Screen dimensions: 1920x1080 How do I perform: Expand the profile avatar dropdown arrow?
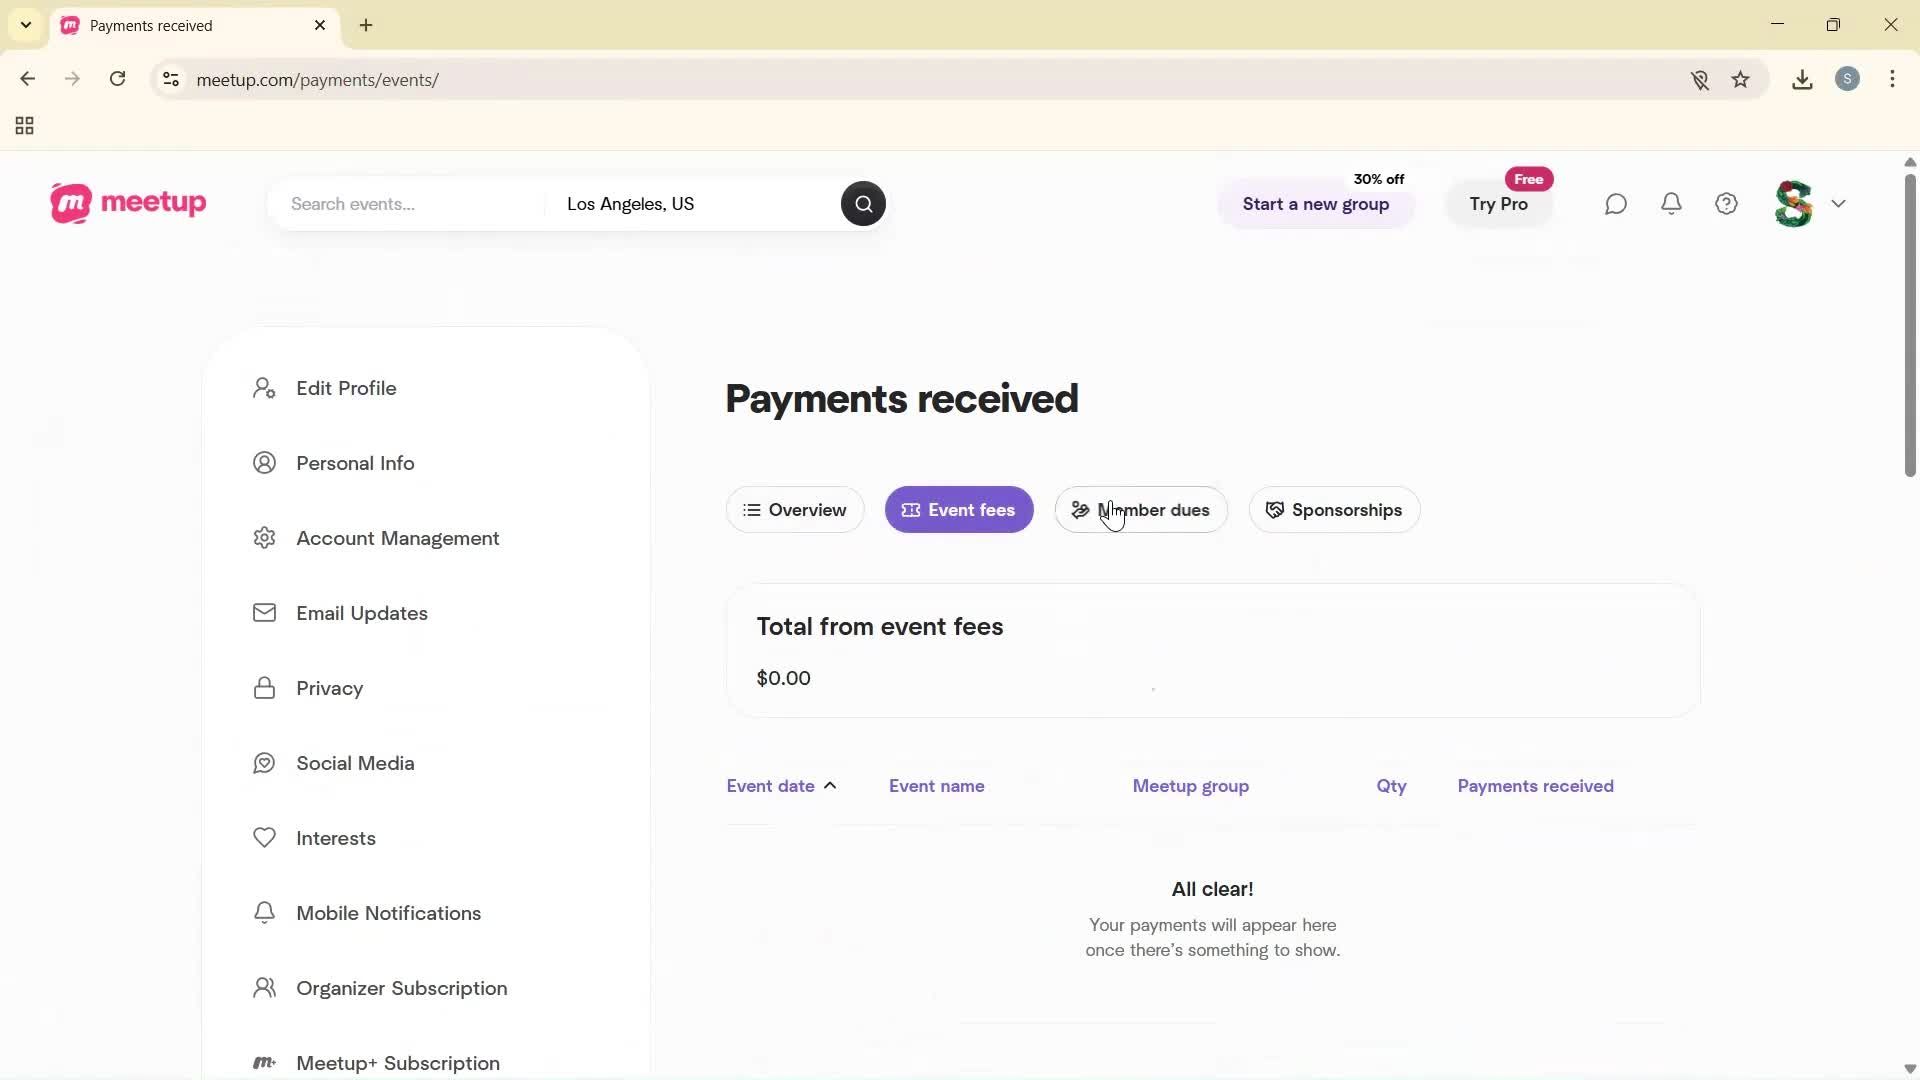click(x=1839, y=204)
